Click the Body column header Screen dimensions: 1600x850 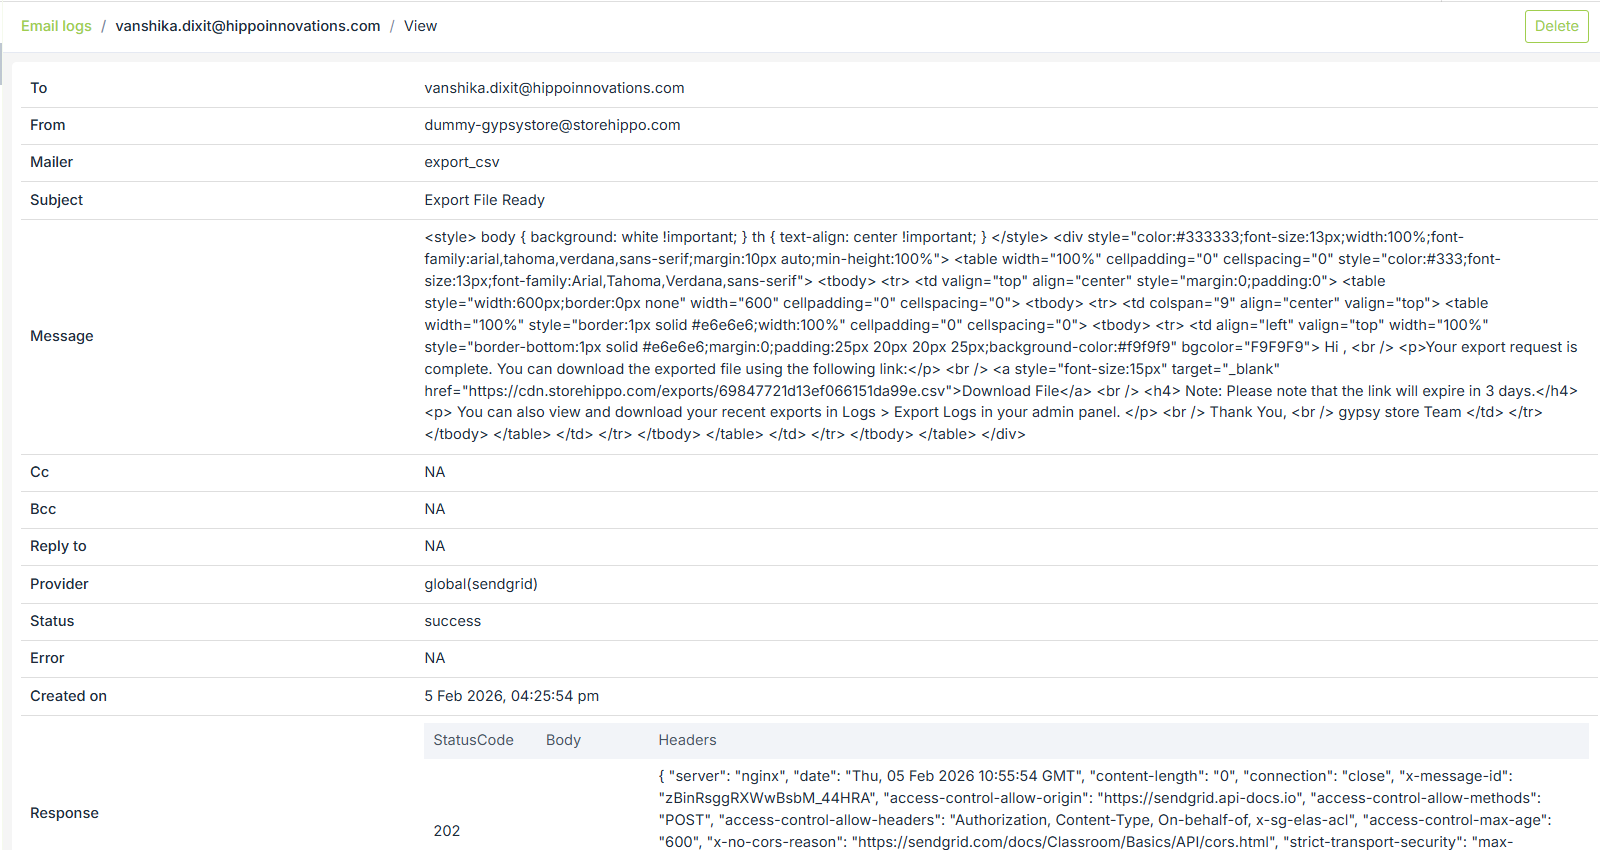click(x=563, y=740)
